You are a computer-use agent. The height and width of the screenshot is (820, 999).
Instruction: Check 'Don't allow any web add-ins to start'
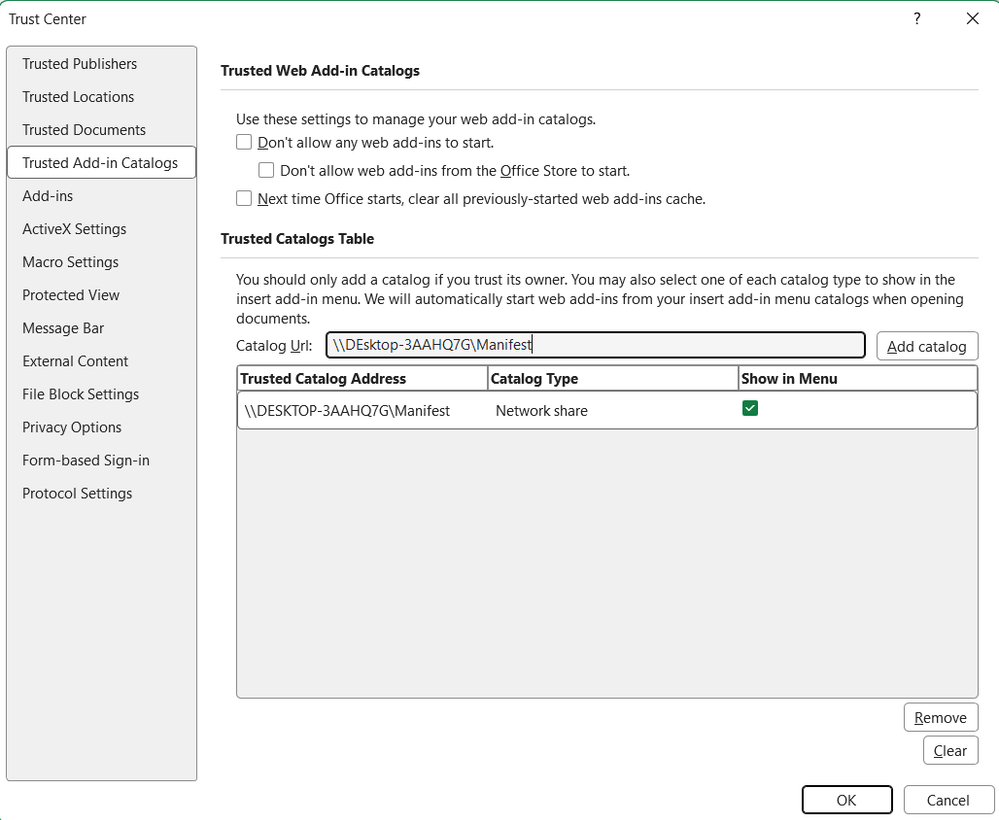244,142
